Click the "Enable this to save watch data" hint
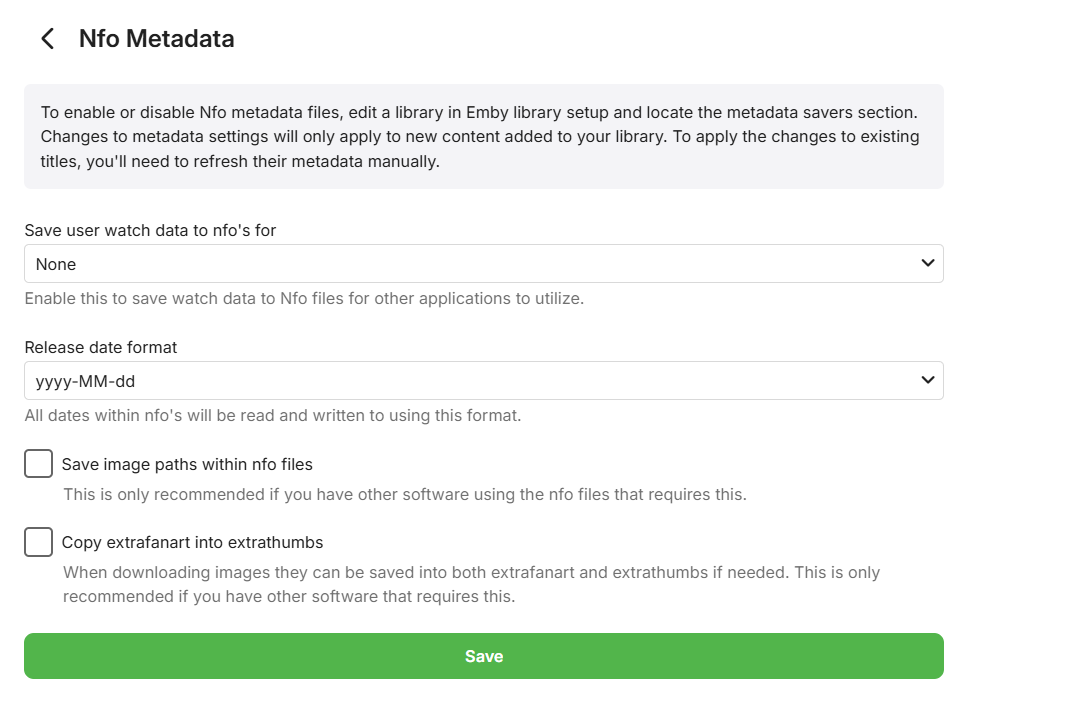This screenshot has height=711, width=1071. [x=304, y=298]
